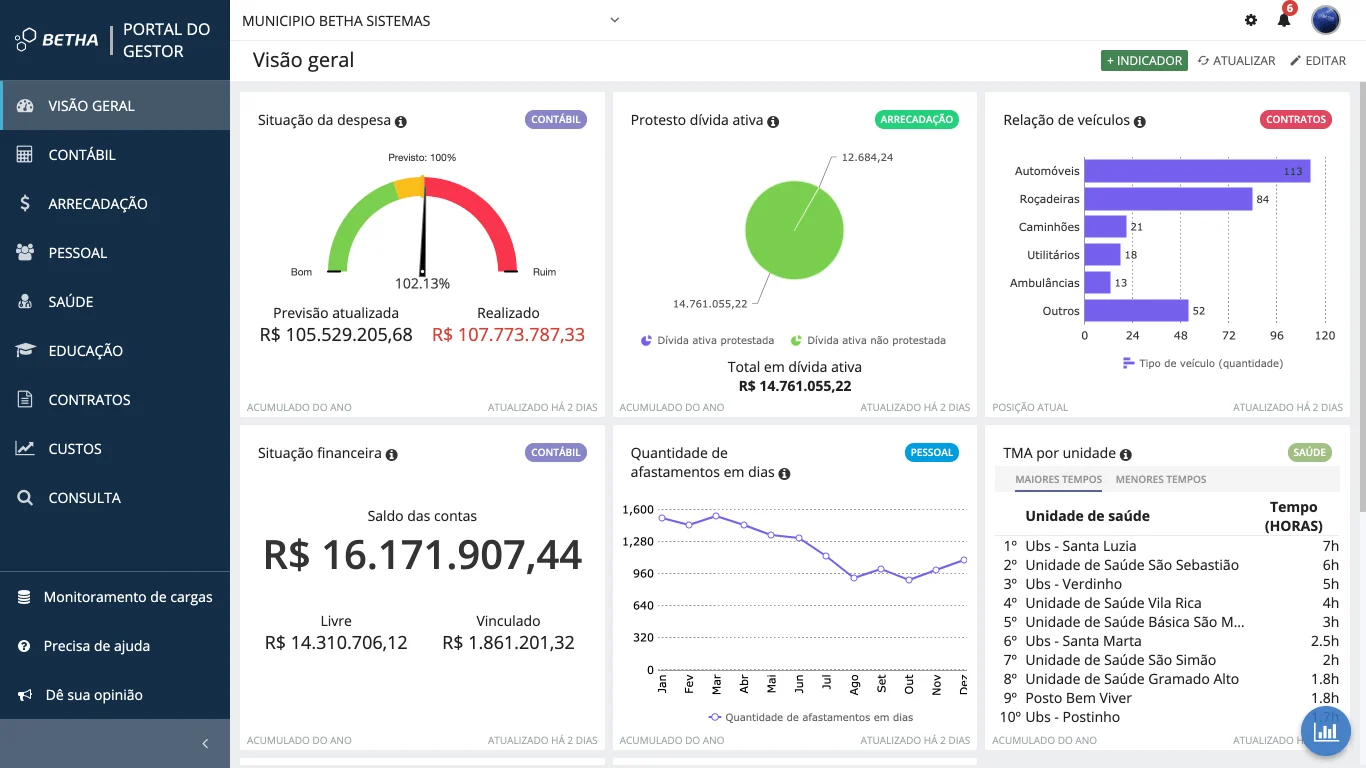Viewport: 1366px width, 768px height.
Task: Click the Arrecadação tag on Protesto card
Action: click(917, 120)
